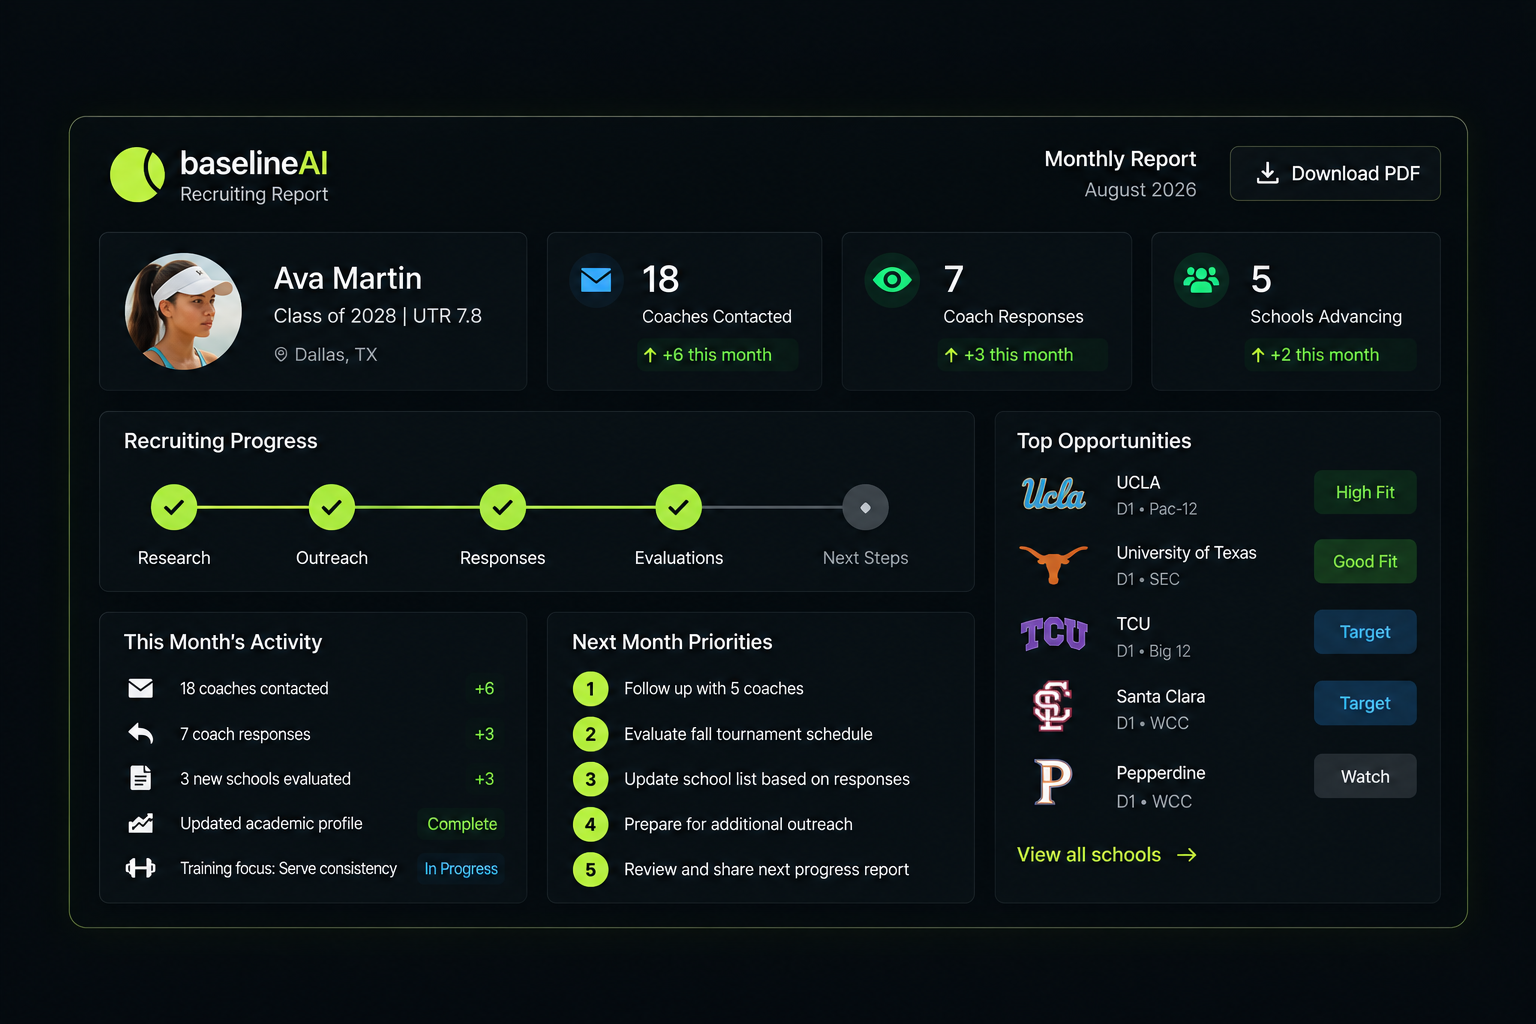1536x1024 pixels.
Task: Click the August 2026 report date
Action: coord(1140,190)
